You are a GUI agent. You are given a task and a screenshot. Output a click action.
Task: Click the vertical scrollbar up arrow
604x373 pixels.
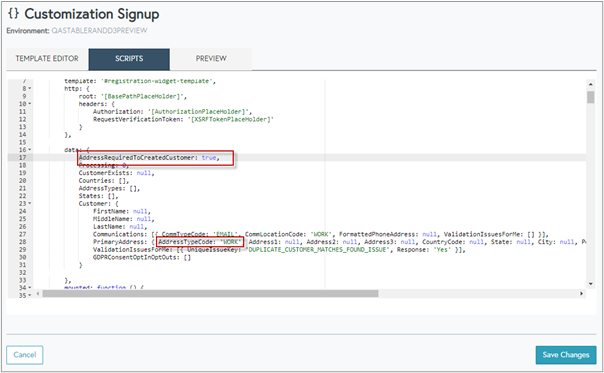tap(591, 84)
